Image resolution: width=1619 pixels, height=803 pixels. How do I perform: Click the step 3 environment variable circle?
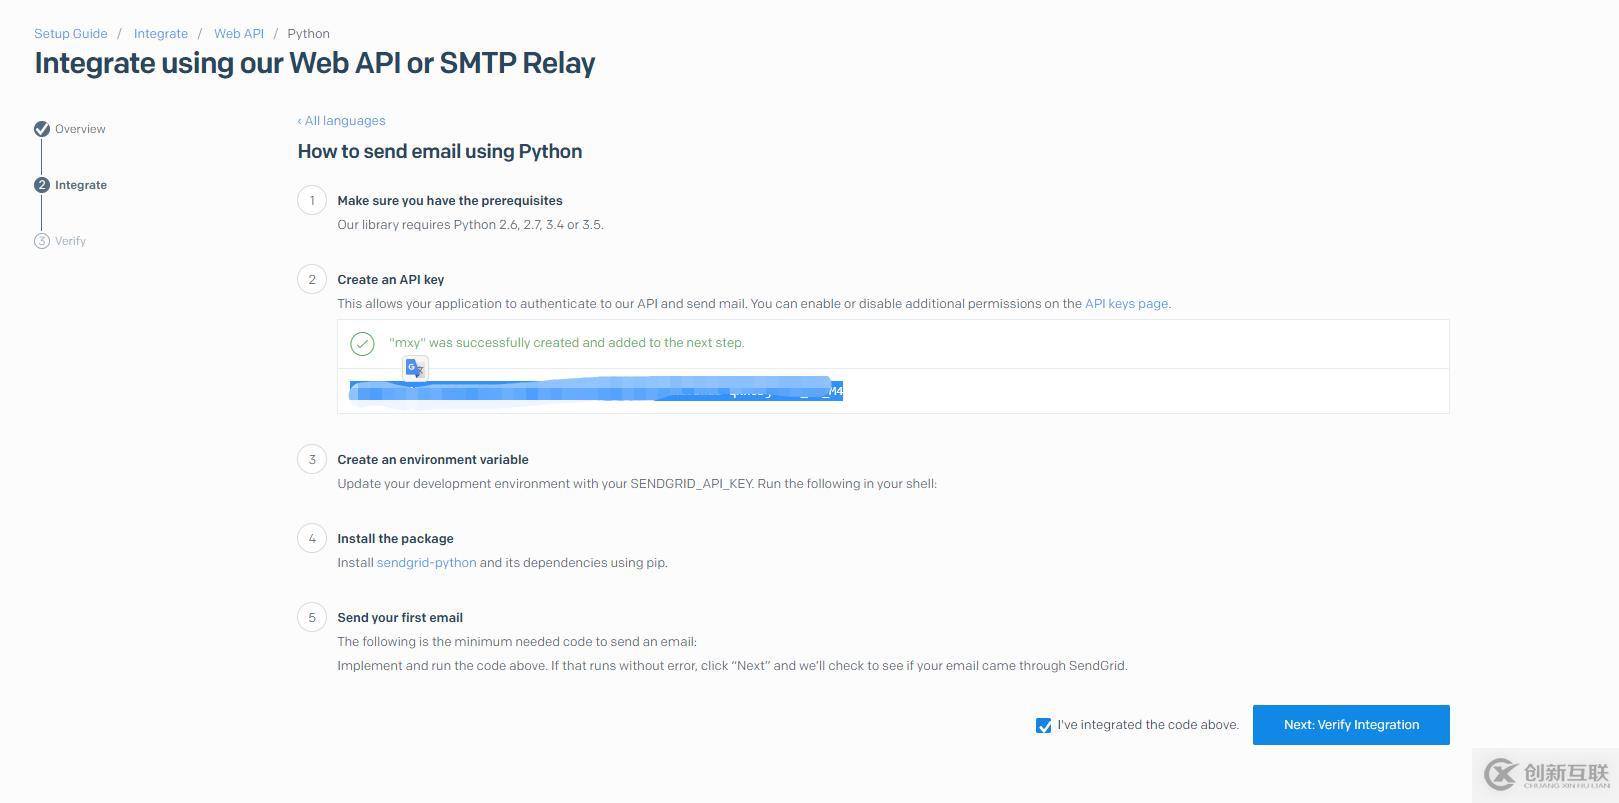312,460
